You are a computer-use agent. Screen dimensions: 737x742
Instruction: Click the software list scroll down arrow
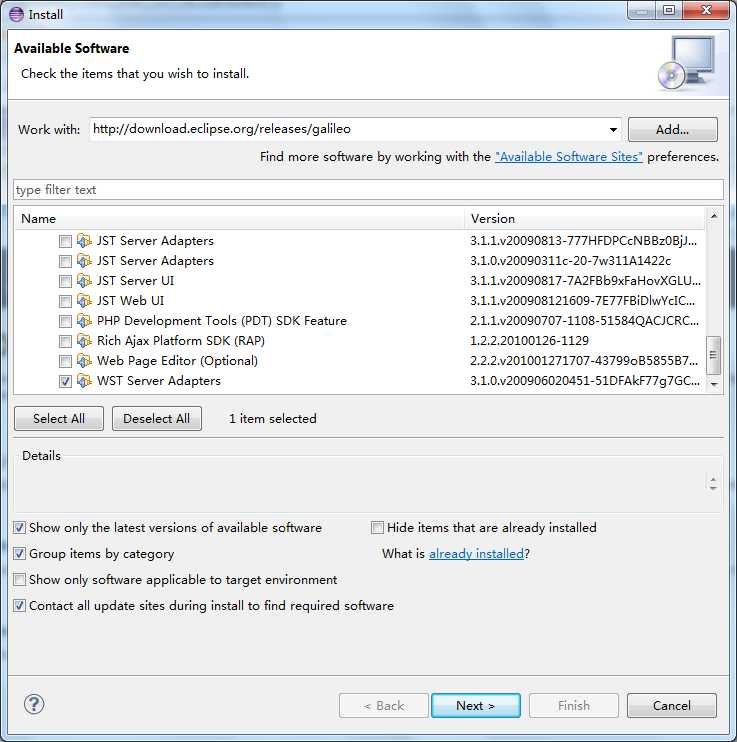pos(714,385)
